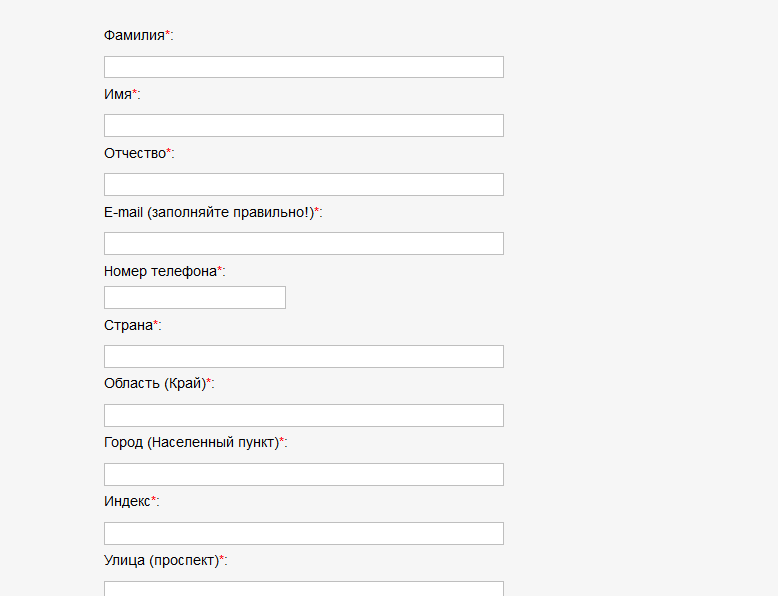
Task: Click the Область (Край) label text
Action: coord(154,384)
